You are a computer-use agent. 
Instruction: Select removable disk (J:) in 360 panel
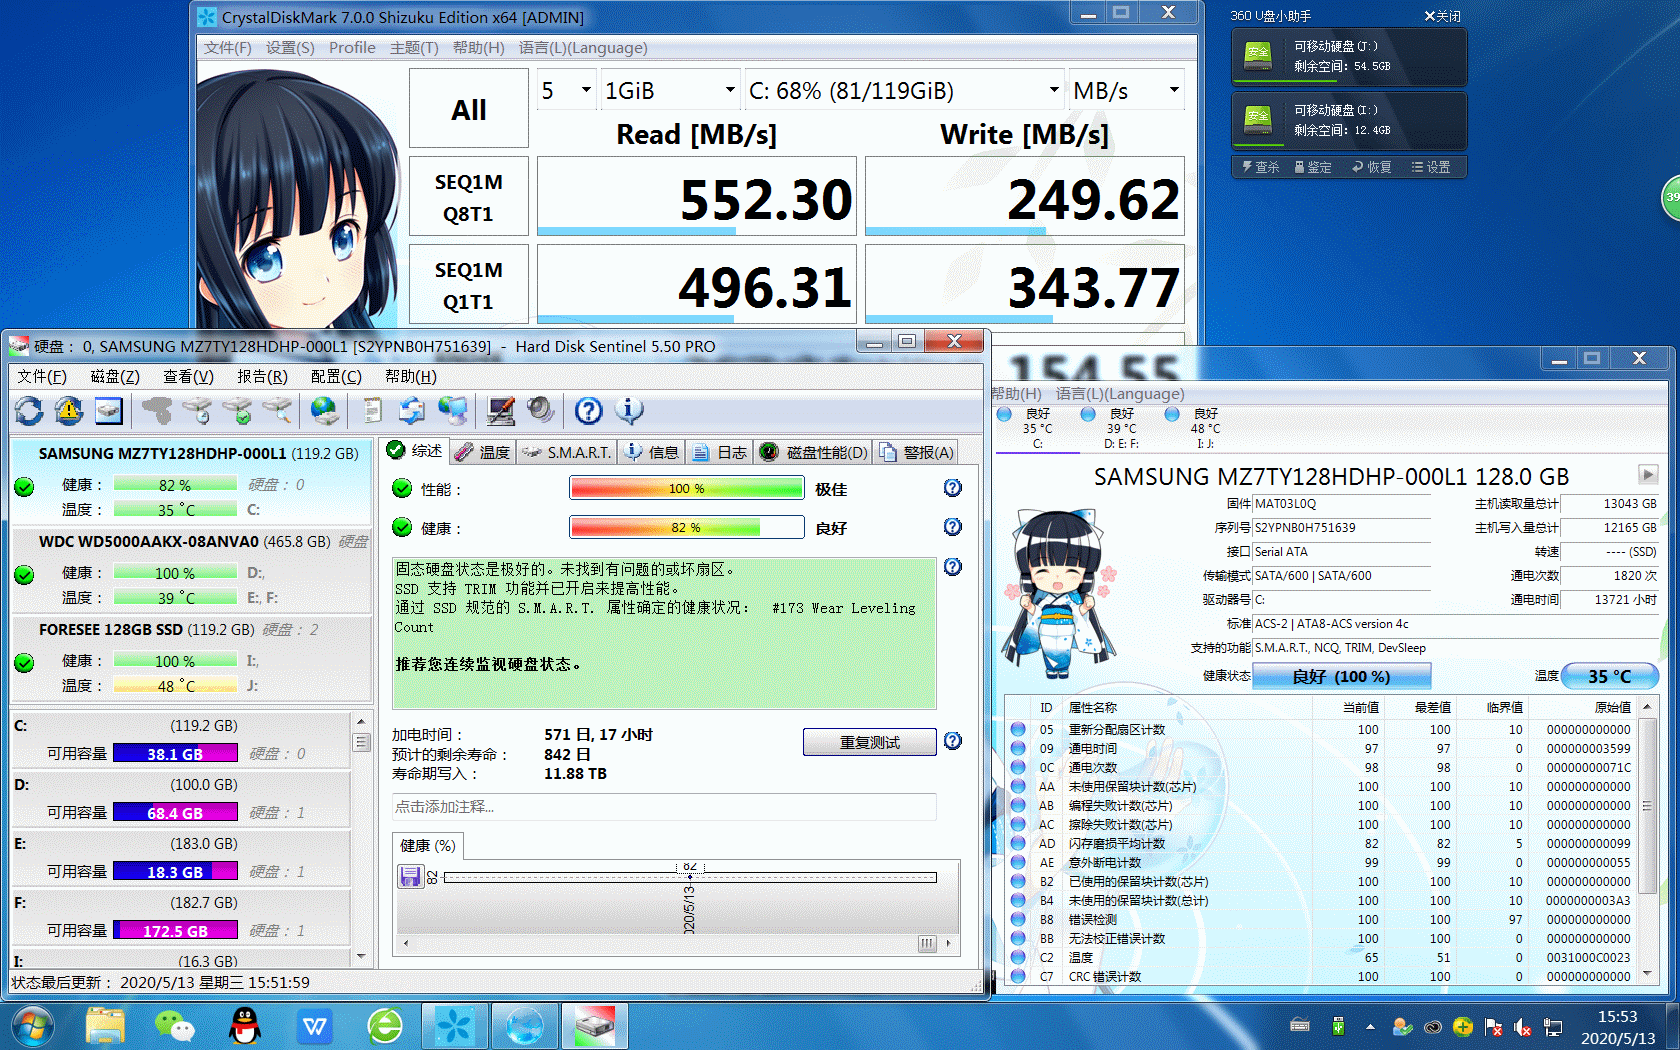[x=1349, y=56]
